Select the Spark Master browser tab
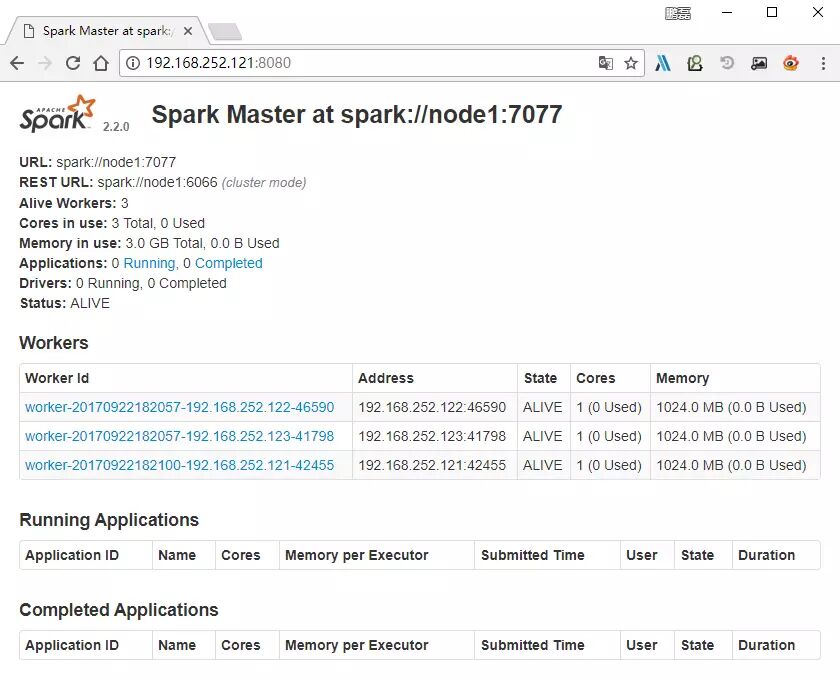840x679 pixels. pyautogui.click(x=107, y=31)
